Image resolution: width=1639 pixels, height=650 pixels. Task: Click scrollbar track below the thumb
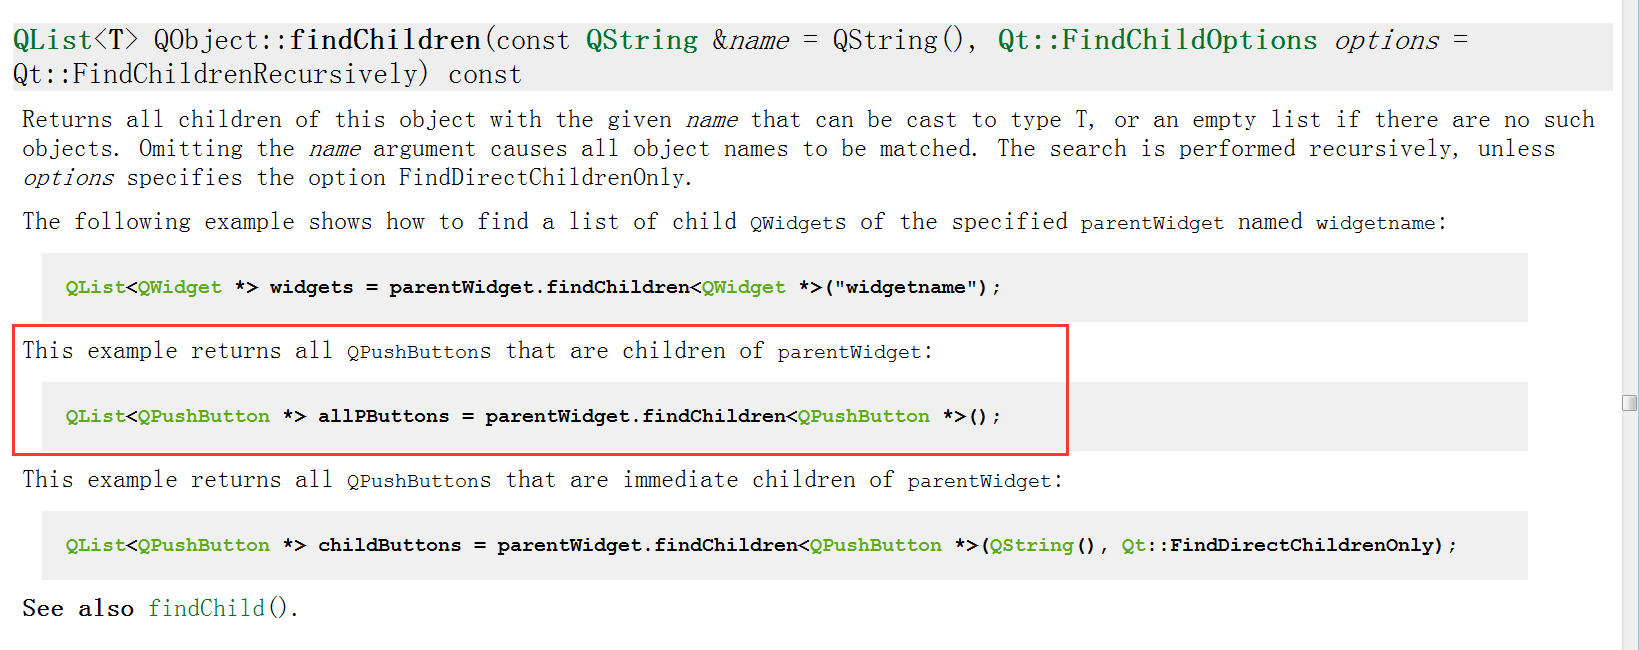(x=1630, y=530)
